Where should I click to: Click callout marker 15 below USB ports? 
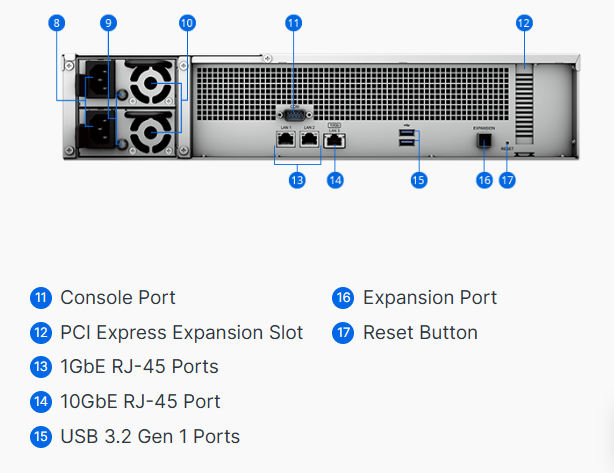419,180
